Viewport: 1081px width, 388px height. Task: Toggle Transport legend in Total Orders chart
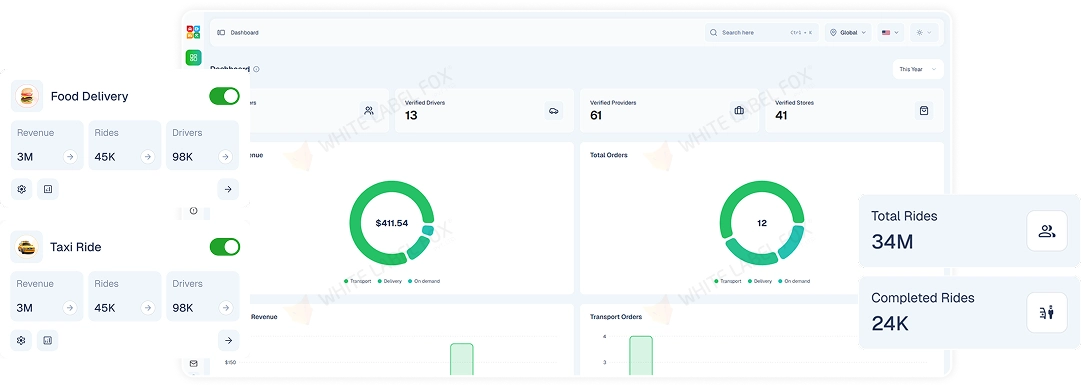pos(728,281)
